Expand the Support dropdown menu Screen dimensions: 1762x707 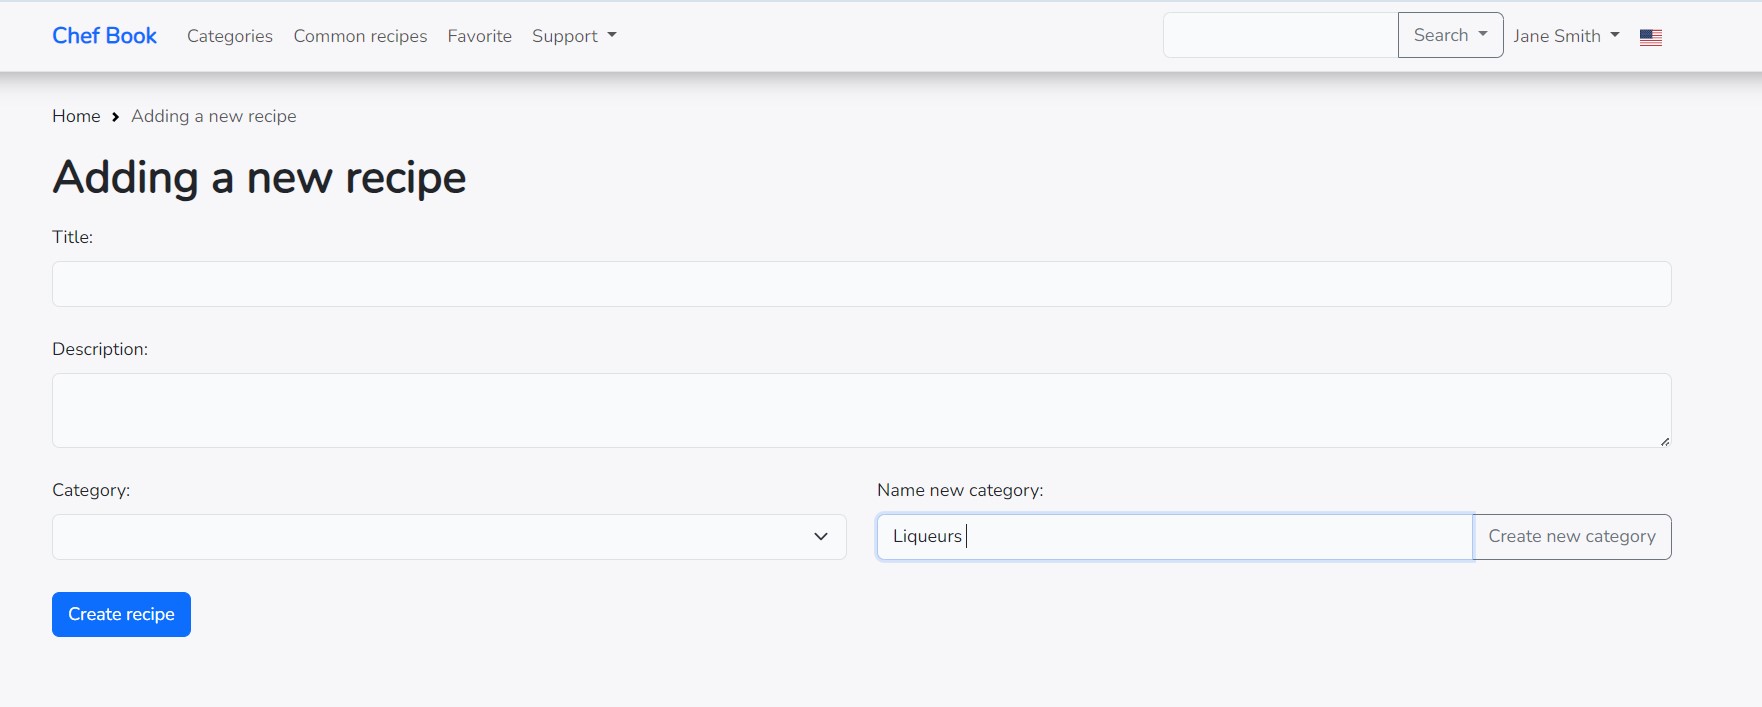pos(573,36)
